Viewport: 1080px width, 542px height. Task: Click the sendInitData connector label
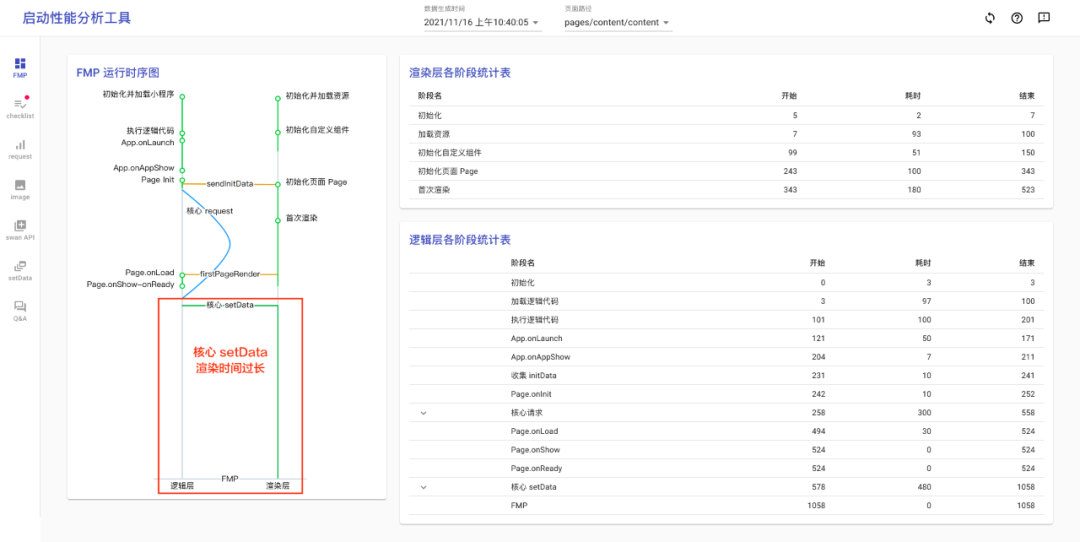(x=229, y=184)
